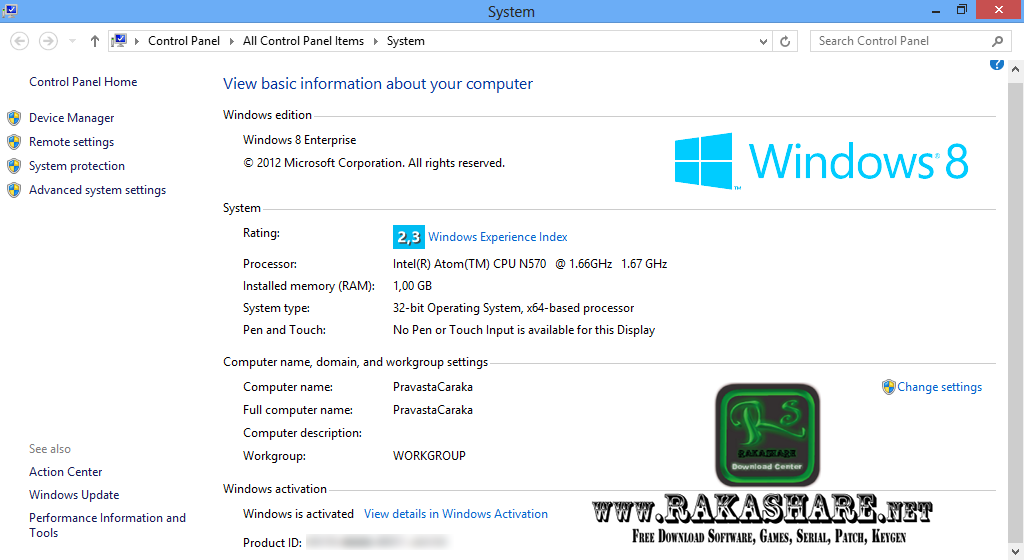Select All Control Panel Items breadcrumb
The image size is (1024, 560).
tap(303, 41)
